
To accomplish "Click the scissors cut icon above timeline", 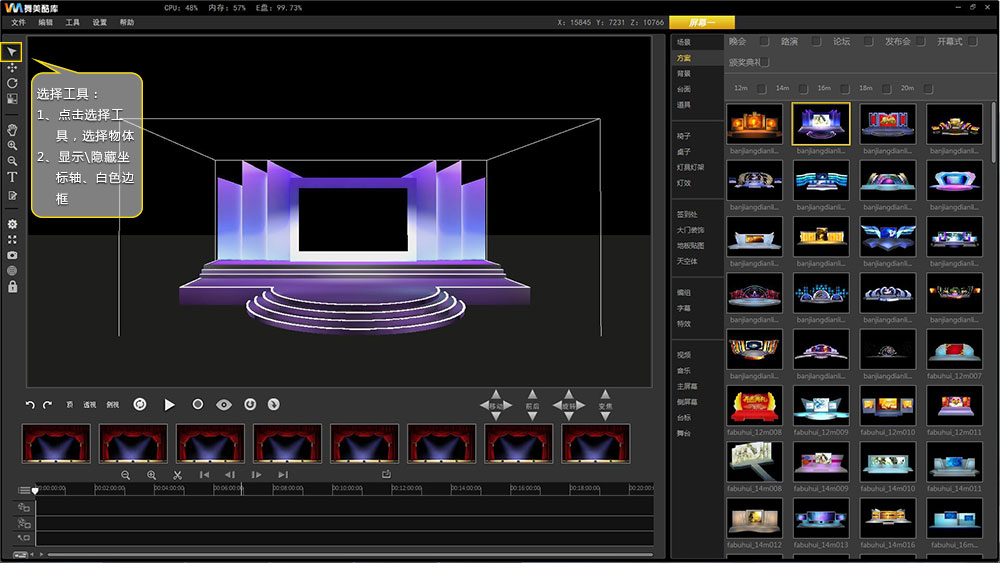I will click(x=177, y=475).
